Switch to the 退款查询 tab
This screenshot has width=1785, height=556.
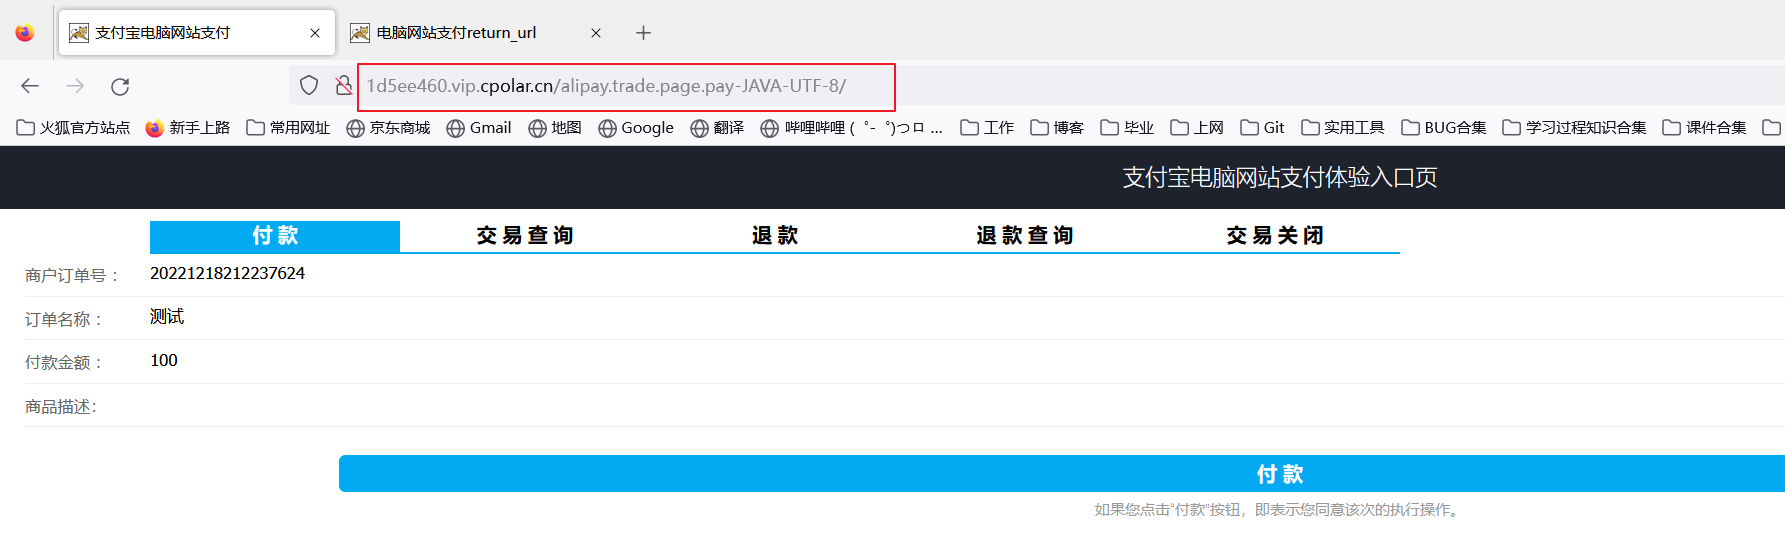point(1025,236)
